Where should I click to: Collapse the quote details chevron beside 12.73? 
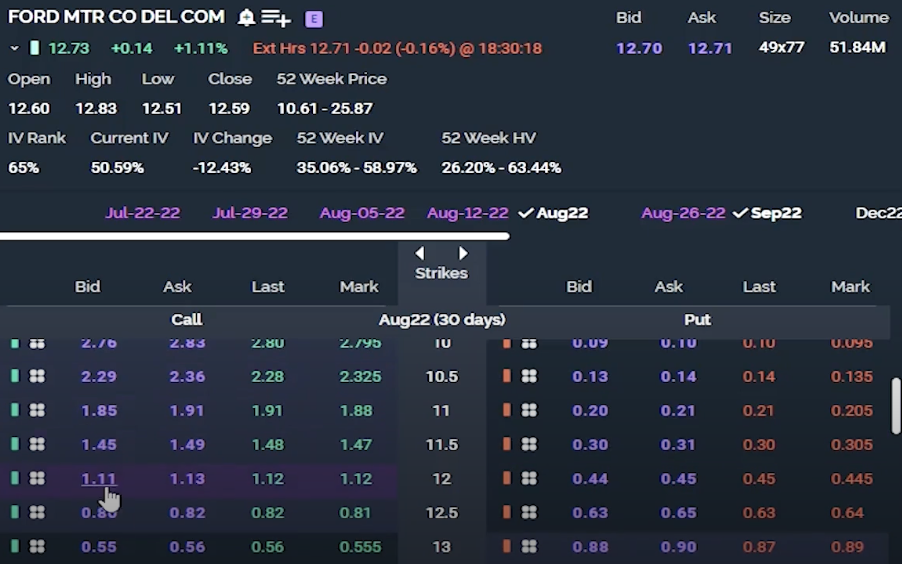(x=14, y=48)
